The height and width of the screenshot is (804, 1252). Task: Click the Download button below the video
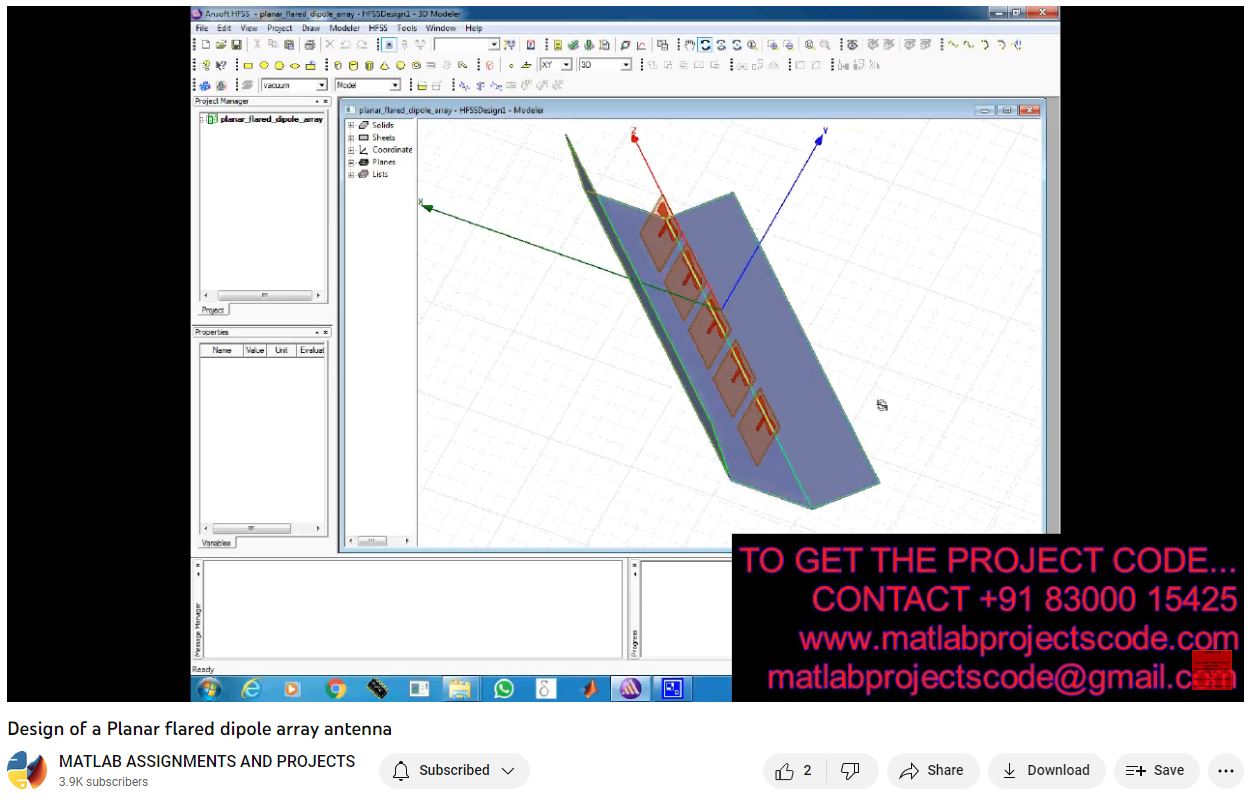click(x=1046, y=770)
